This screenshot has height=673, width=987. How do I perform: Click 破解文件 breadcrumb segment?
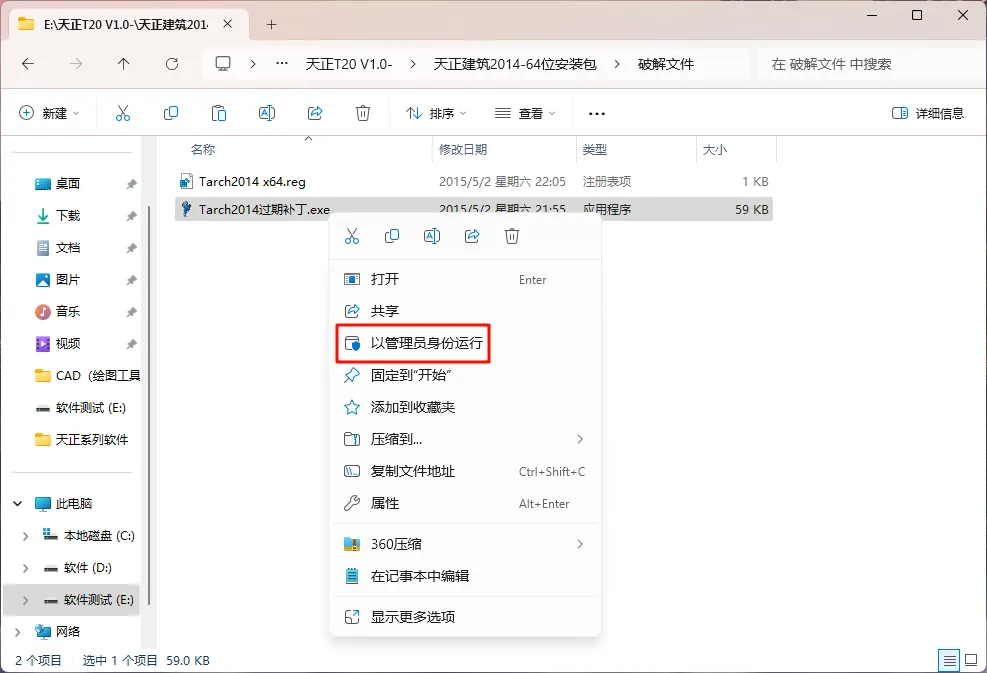(666, 64)
